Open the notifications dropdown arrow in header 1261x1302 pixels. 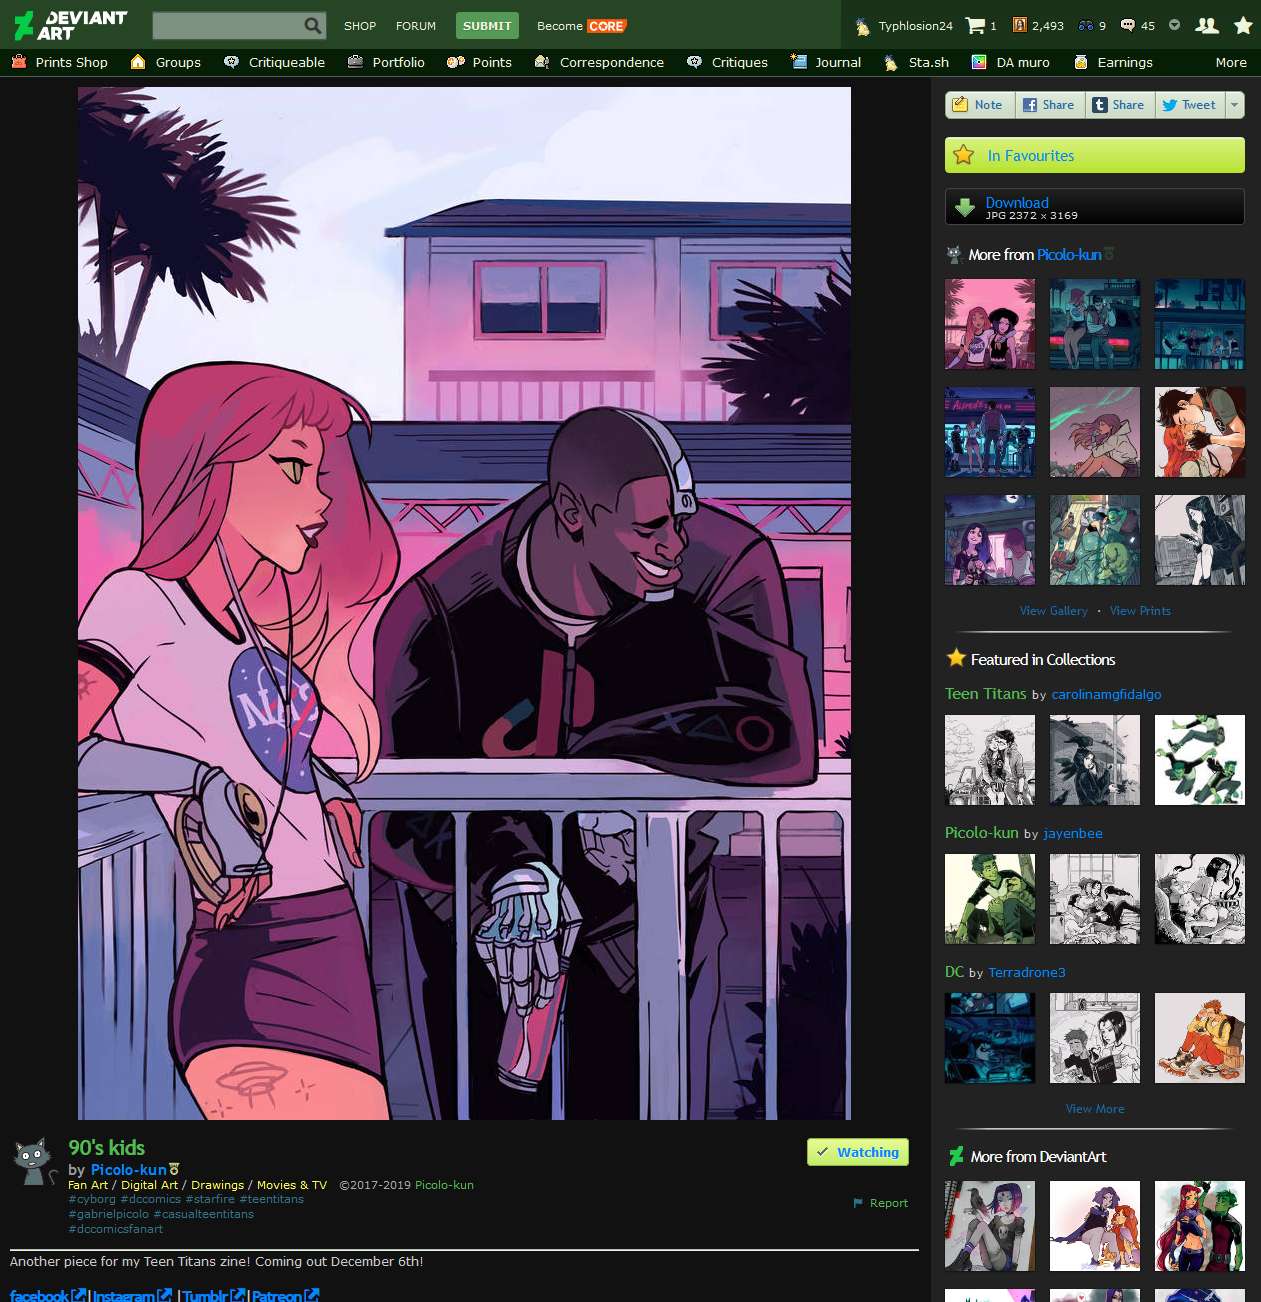pos(1173,26)
